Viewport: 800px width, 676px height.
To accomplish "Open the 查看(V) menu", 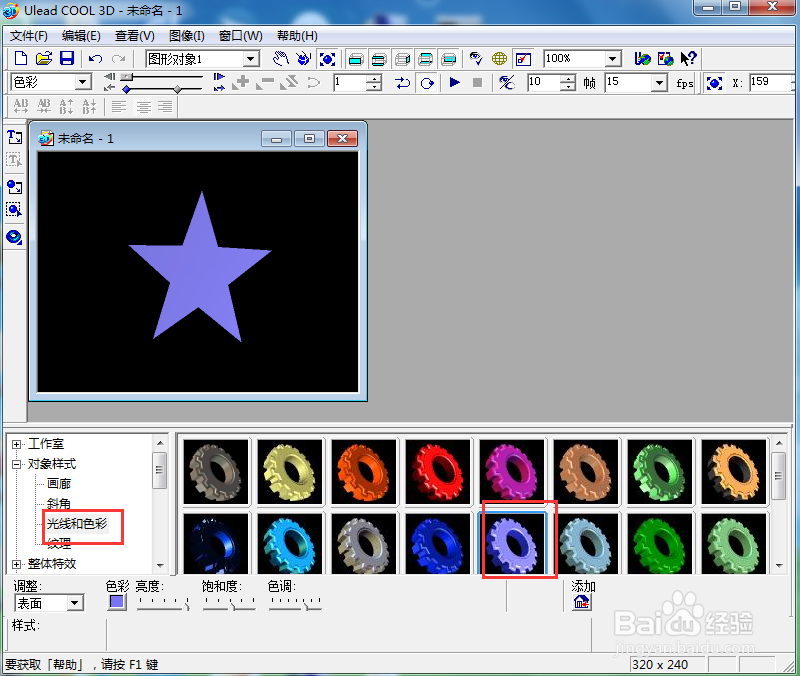I will coord(135,36).
